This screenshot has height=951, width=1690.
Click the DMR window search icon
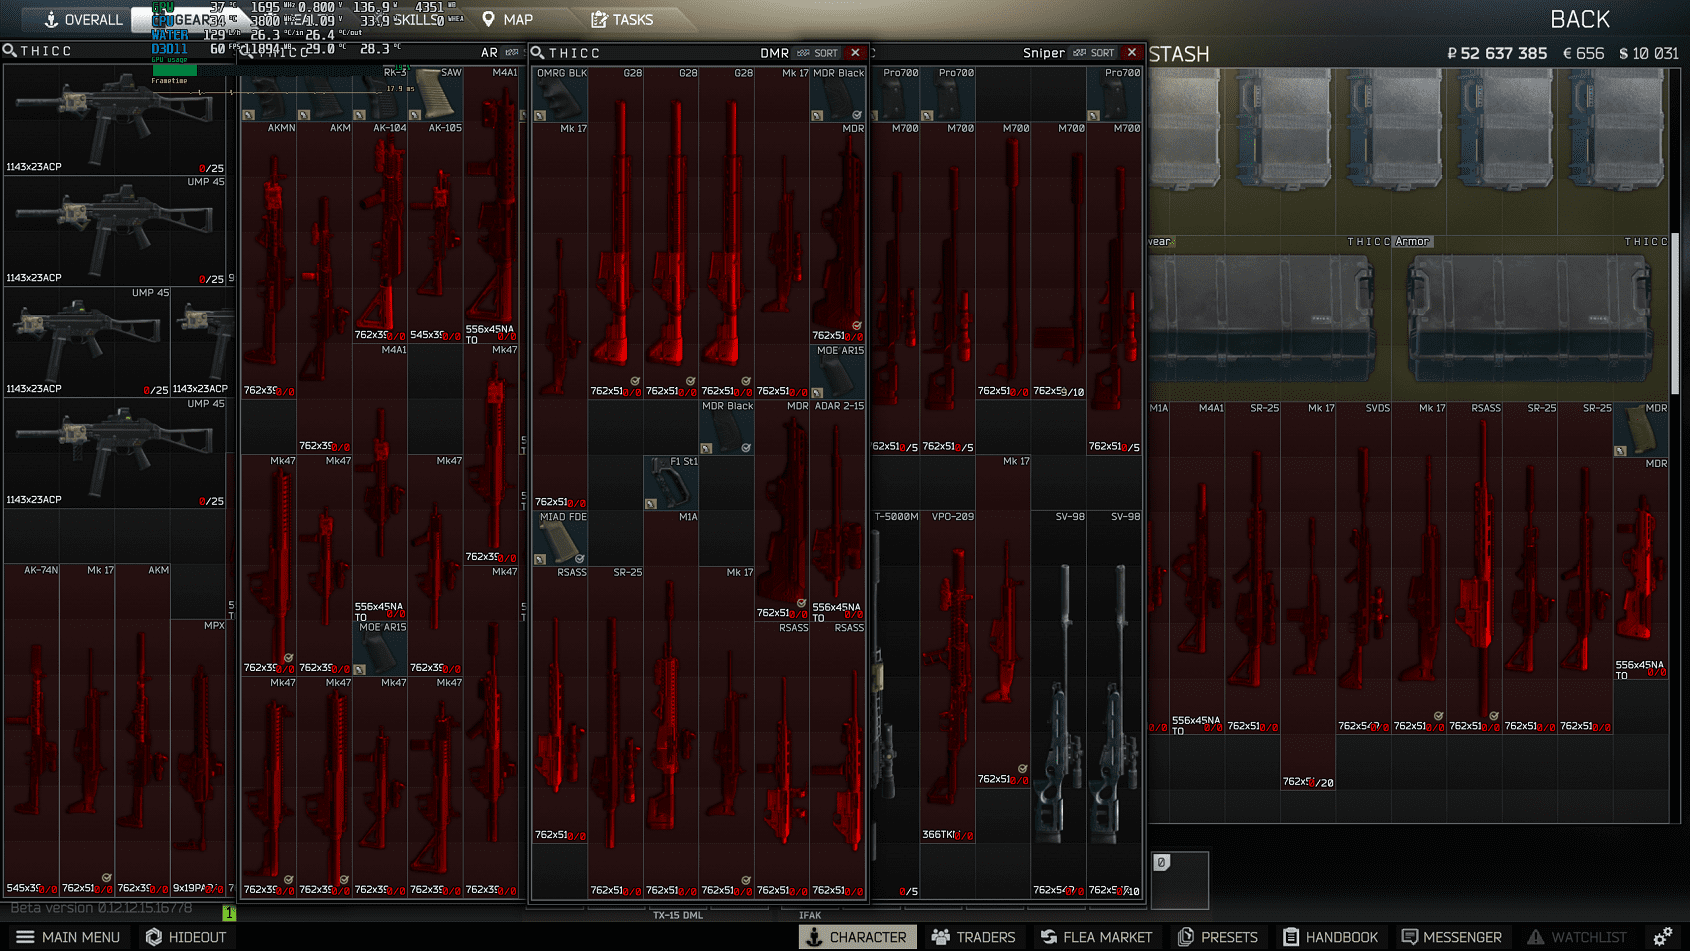(x=538, y=53)
